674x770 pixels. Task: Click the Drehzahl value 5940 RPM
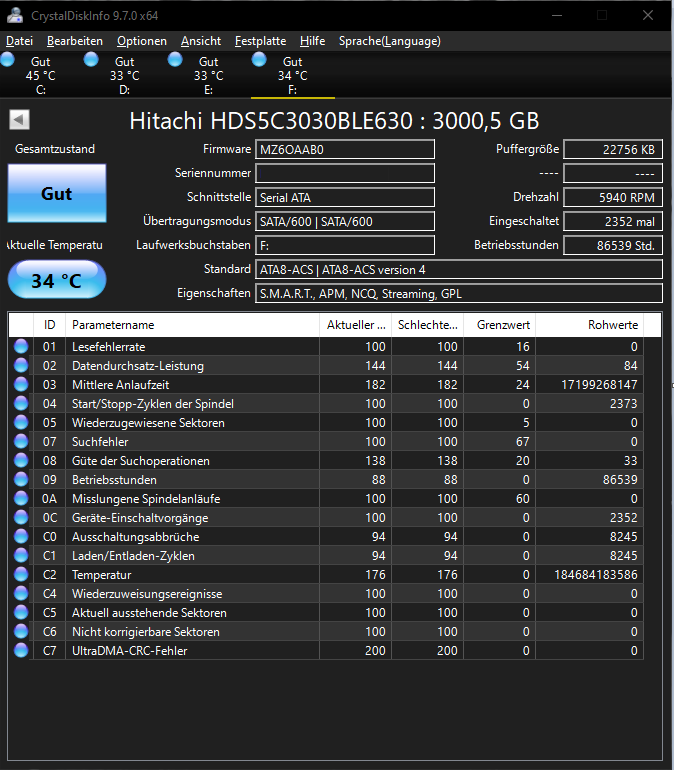(x=613, y=197)
